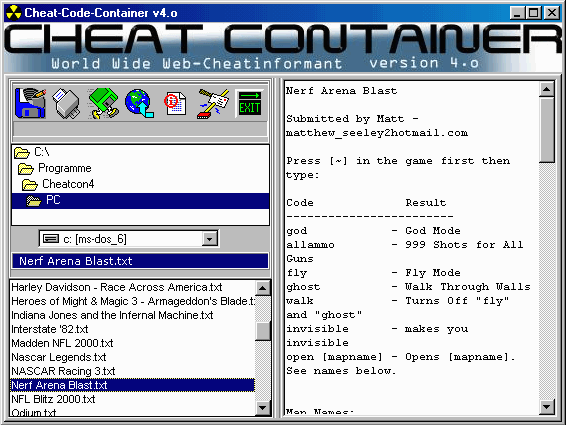Screen dimensions: 566x425
Task: Click the 'god' cheat code line
Action: click(373, 231)
